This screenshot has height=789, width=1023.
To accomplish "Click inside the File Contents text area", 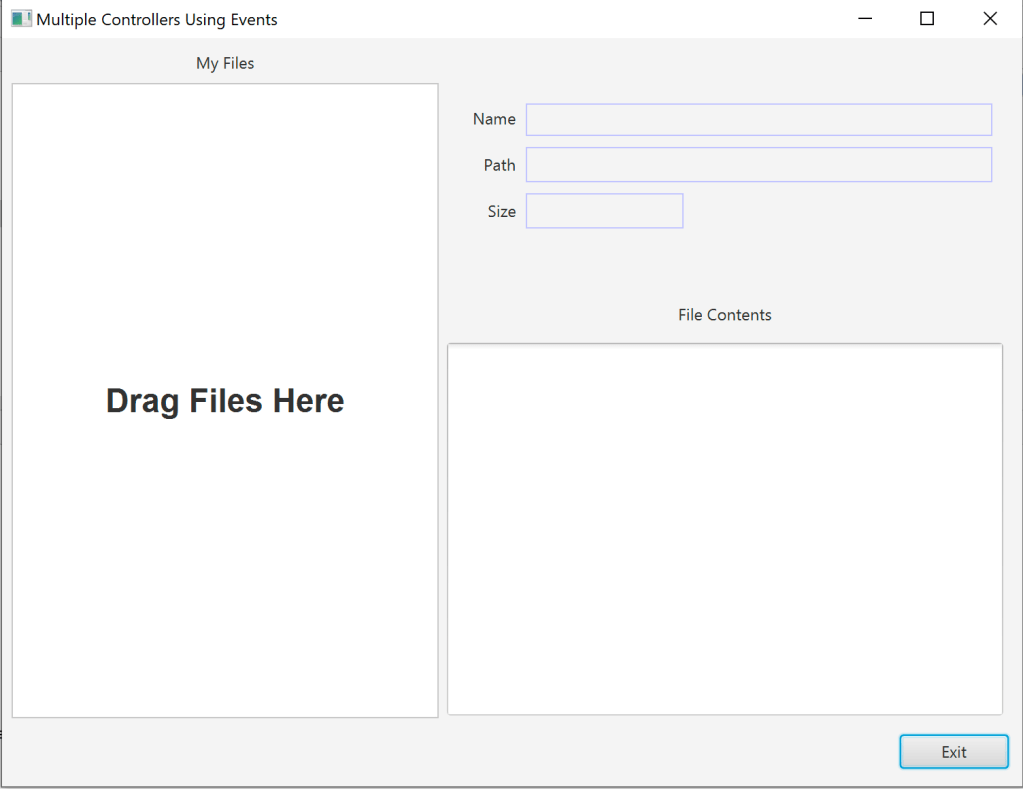I will point(724,529).
